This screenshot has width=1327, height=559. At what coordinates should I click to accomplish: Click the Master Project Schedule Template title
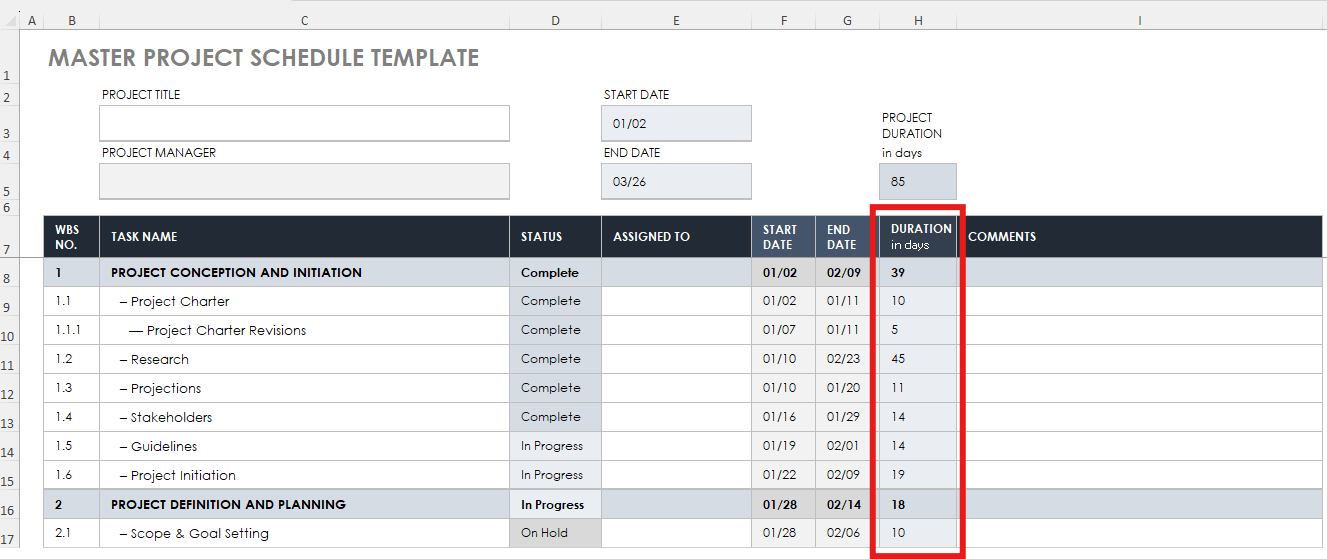pos(264,58)
